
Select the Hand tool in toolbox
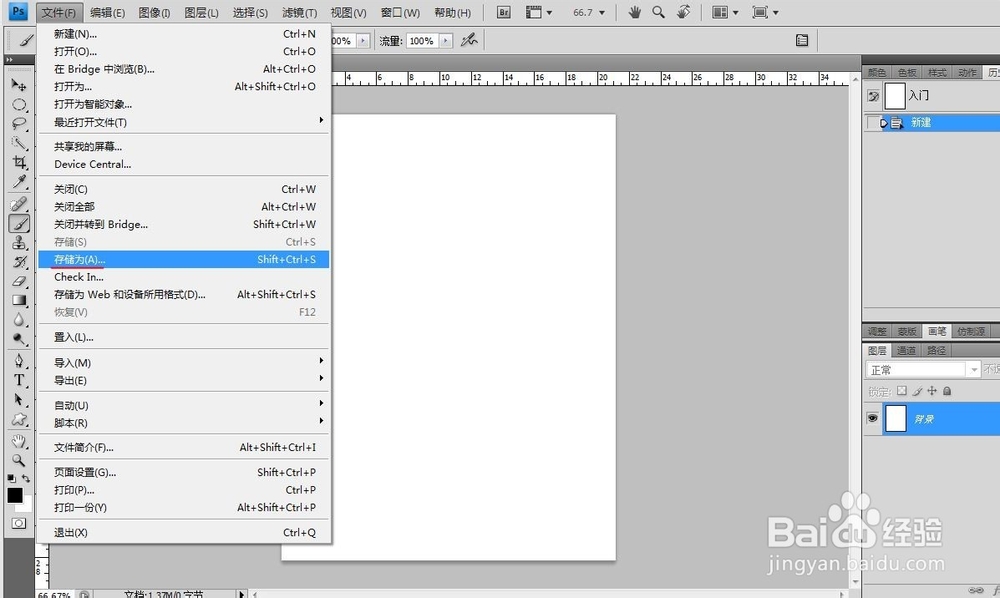pyautogui.click(x=19, y=441)
